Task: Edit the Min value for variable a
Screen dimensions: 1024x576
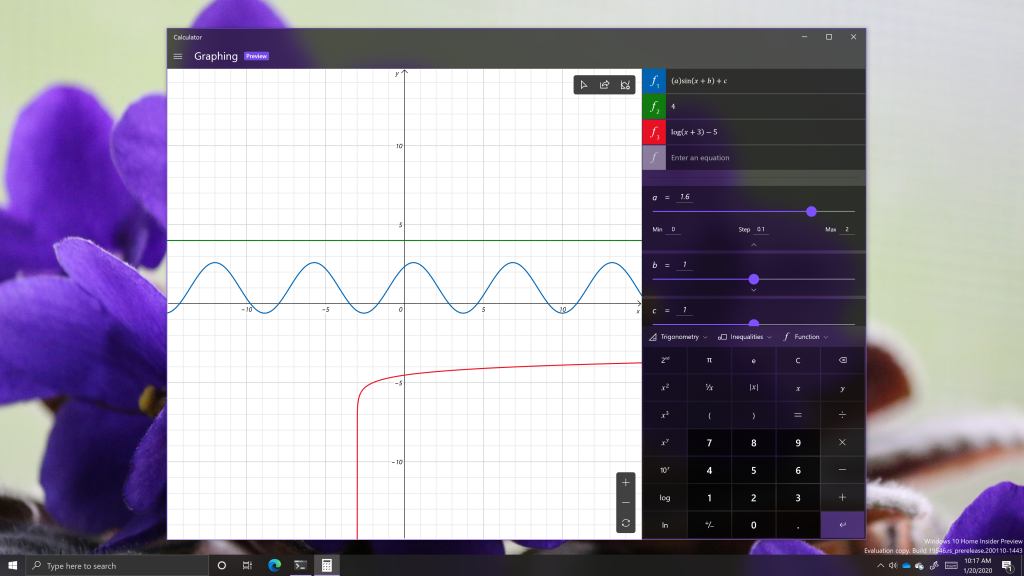Action: tap(674, 229)
